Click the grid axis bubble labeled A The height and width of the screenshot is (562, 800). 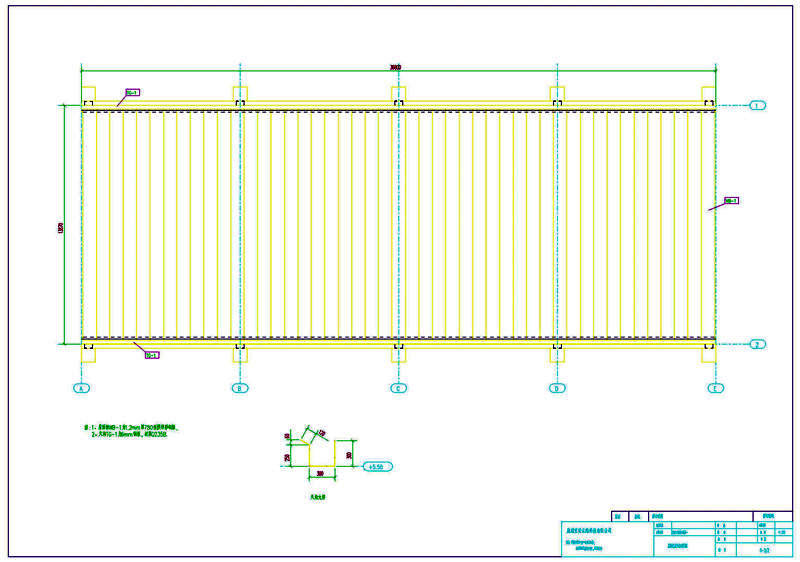pos(82,387)
